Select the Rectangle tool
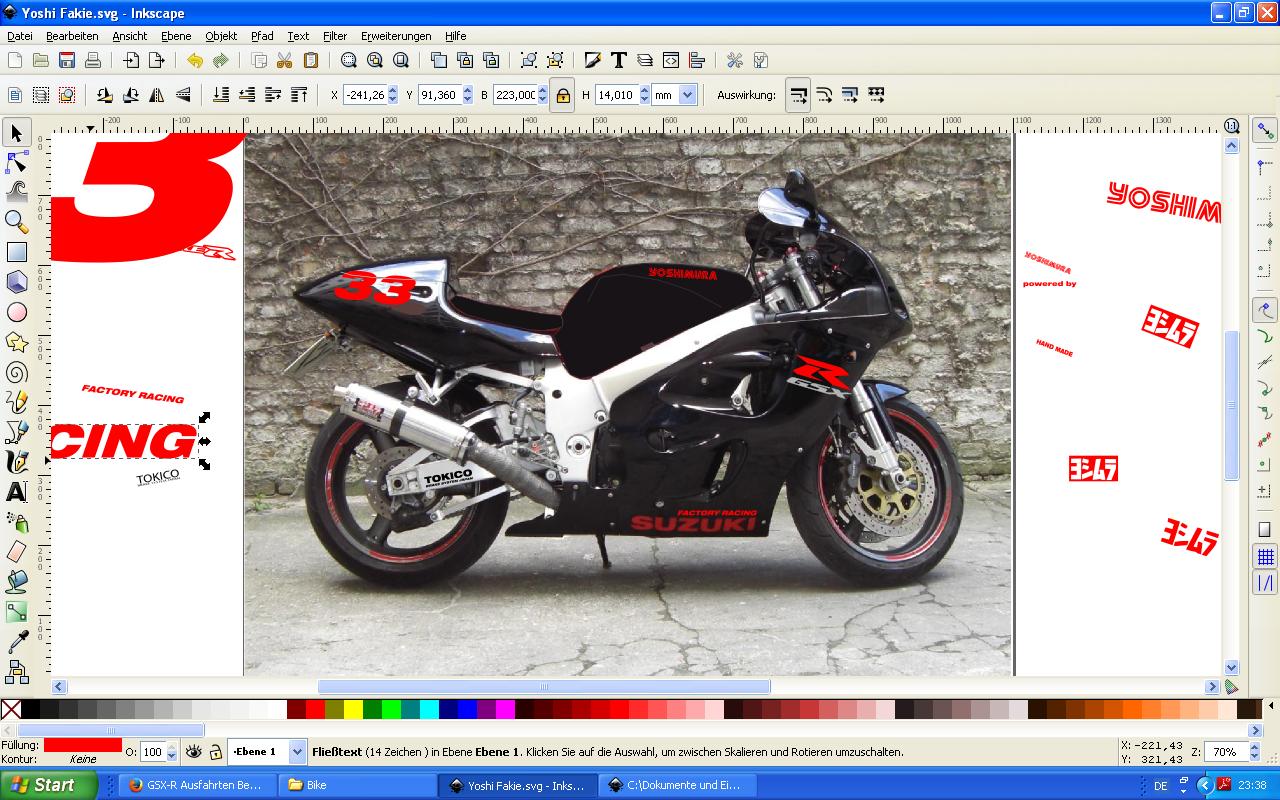Screen dimensions: 1280x800 [x=16, y=252]
